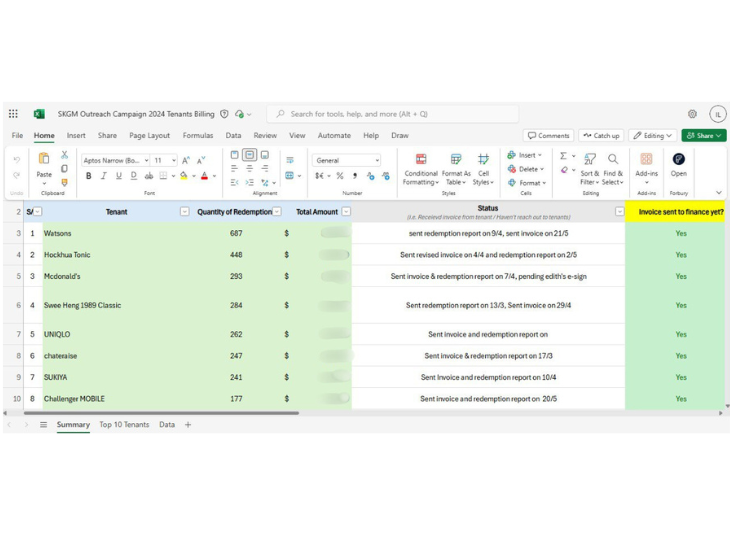Open the Comments pane button

click(x=548, y=135)
